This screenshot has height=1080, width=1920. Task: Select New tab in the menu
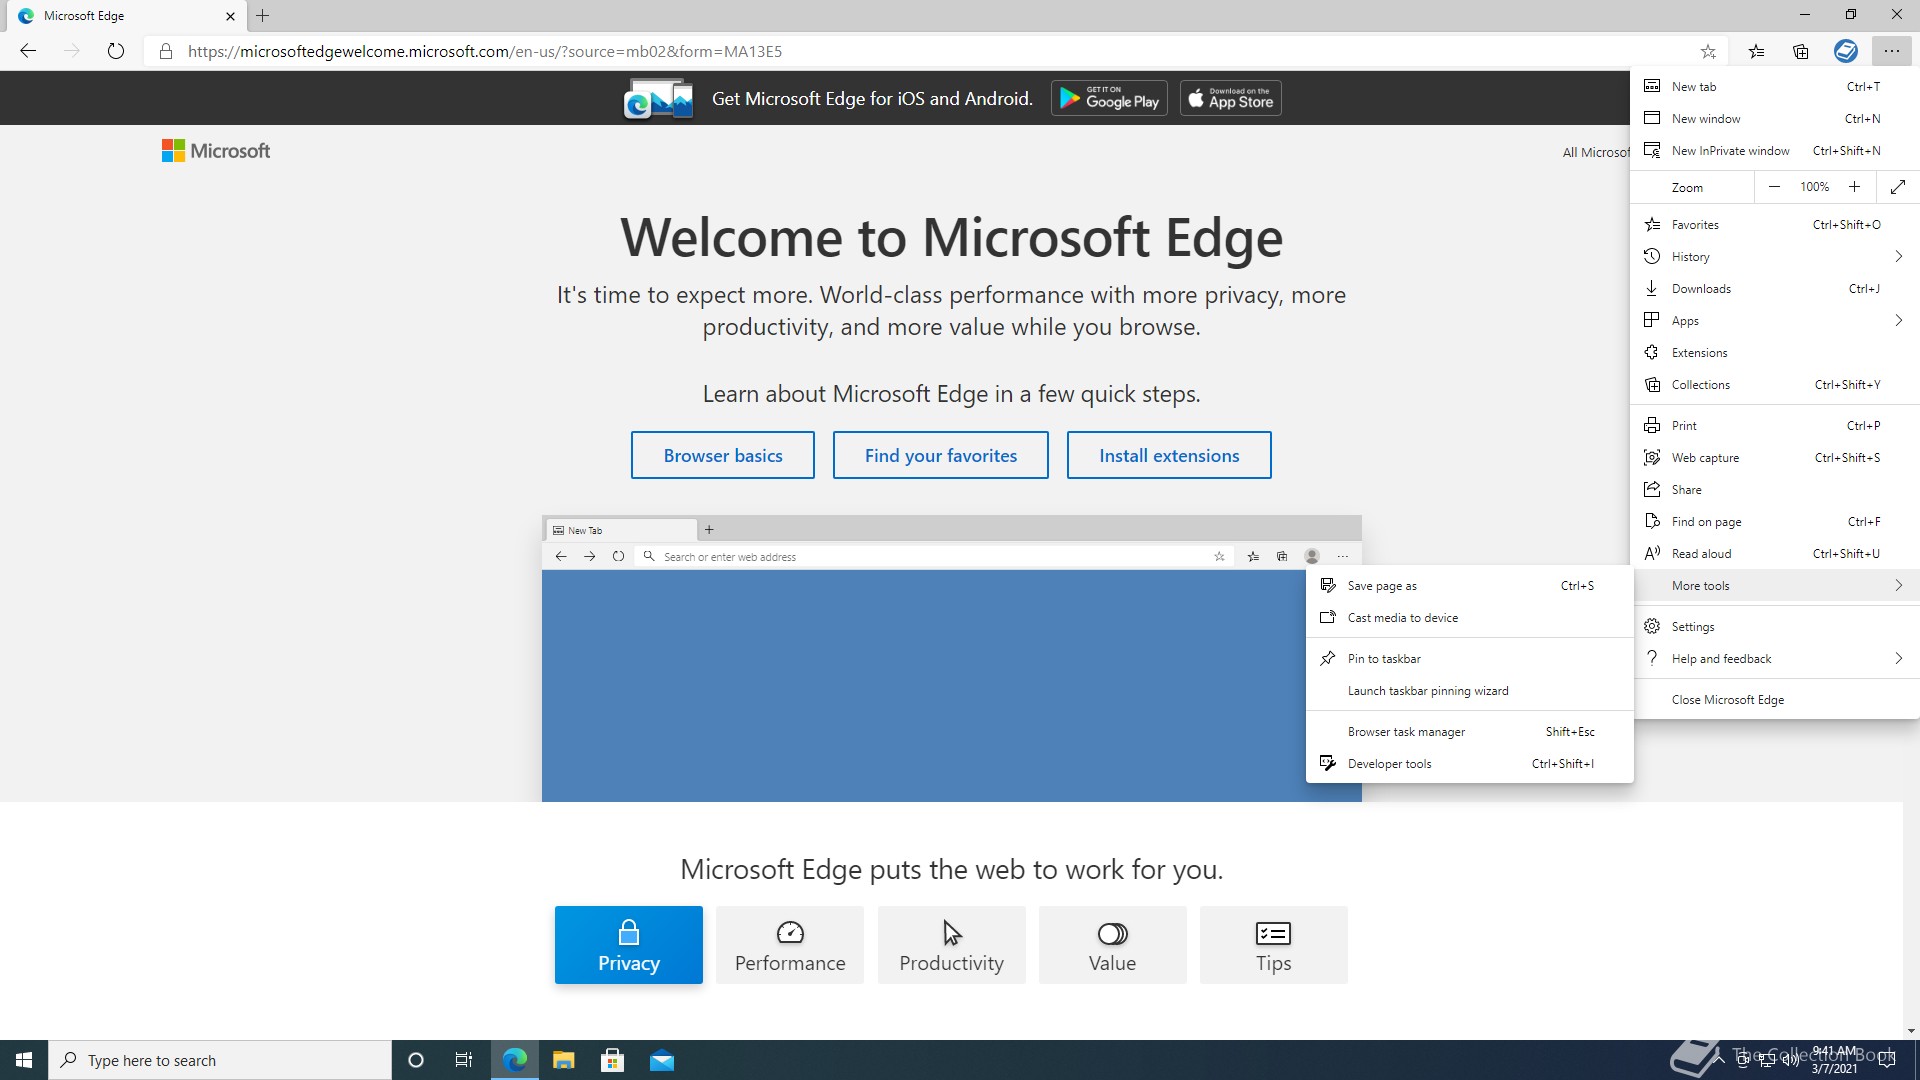(1775, 87)
